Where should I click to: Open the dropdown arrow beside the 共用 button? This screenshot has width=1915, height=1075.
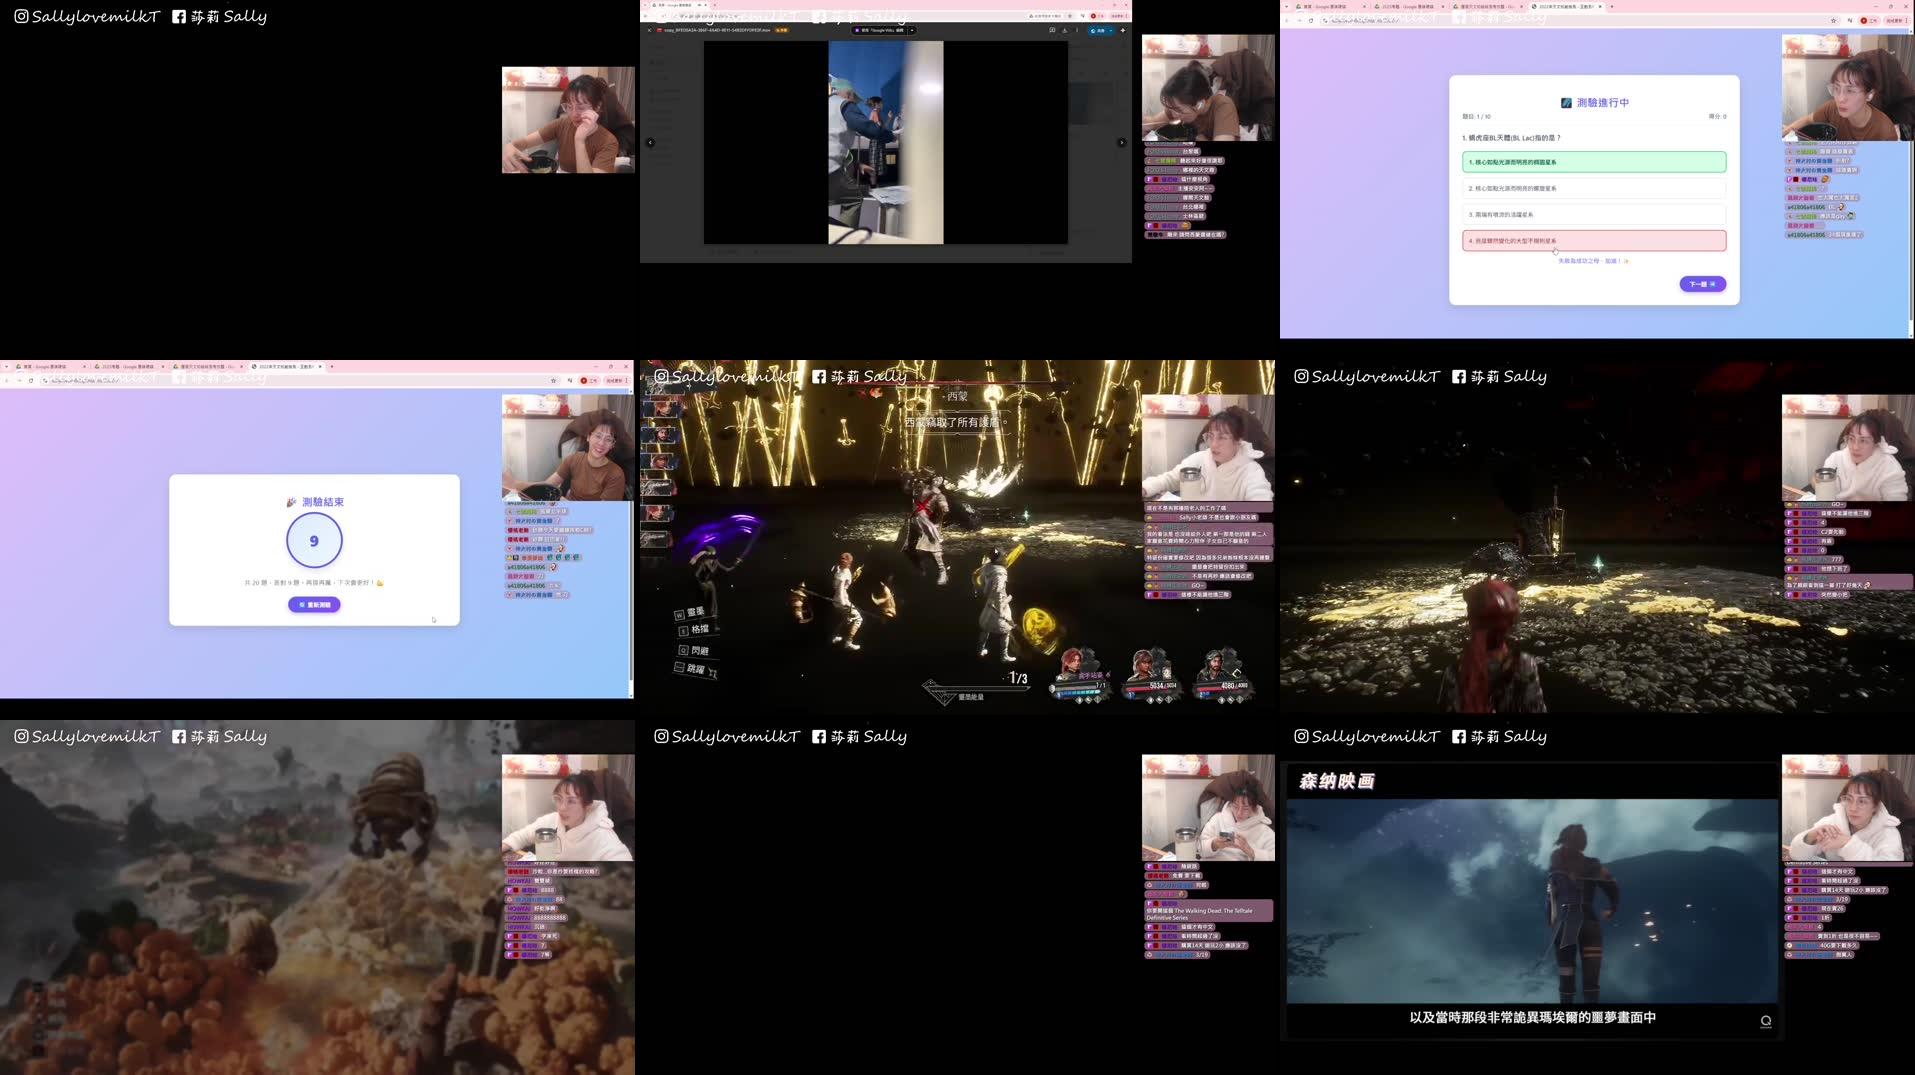click(1110, 31)
